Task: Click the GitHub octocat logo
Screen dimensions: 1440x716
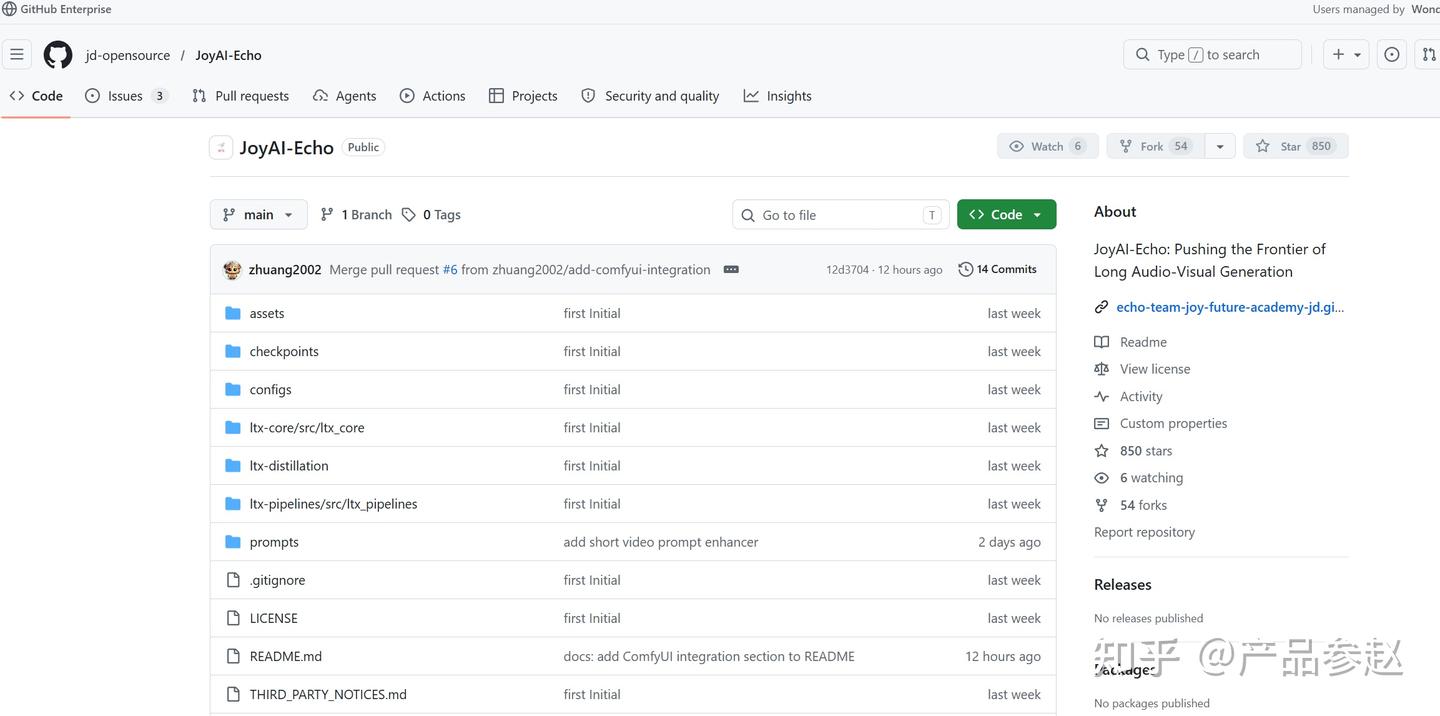Action: tap(58, 55)
